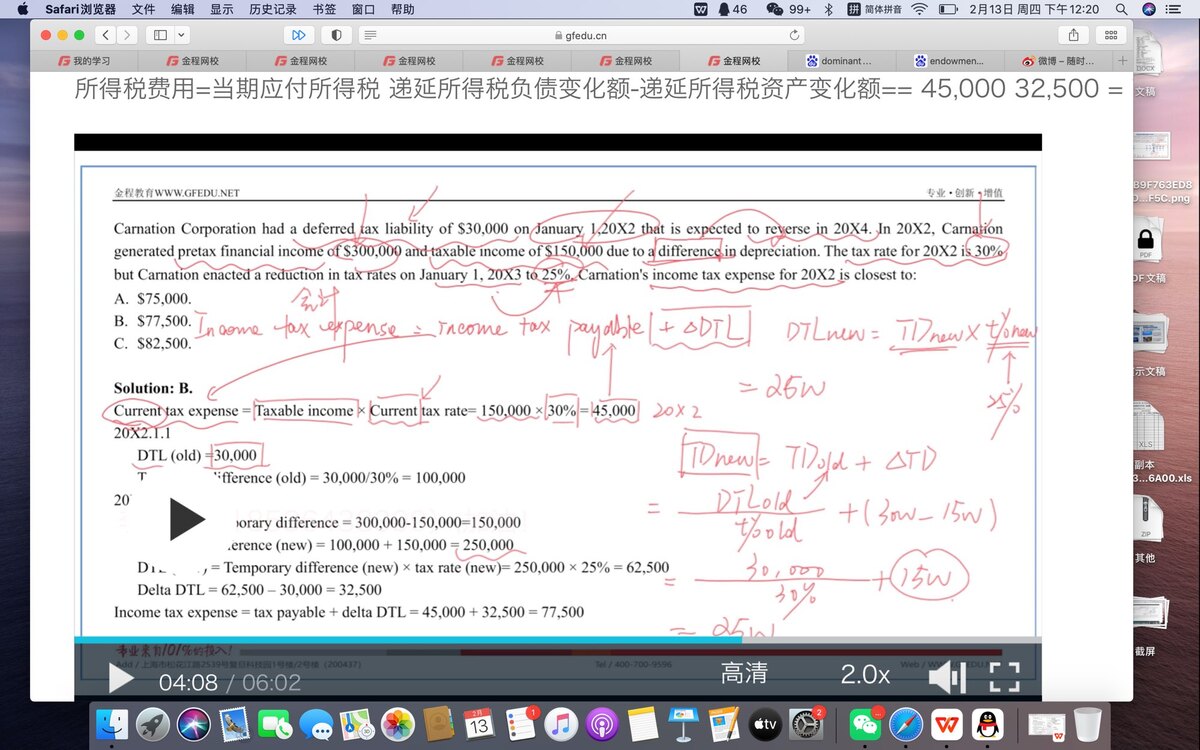Open Launchpad rocket in the Dock
Image resolution: width=1200 pixels, height=750 pixels.
click(x=153, y=723)
